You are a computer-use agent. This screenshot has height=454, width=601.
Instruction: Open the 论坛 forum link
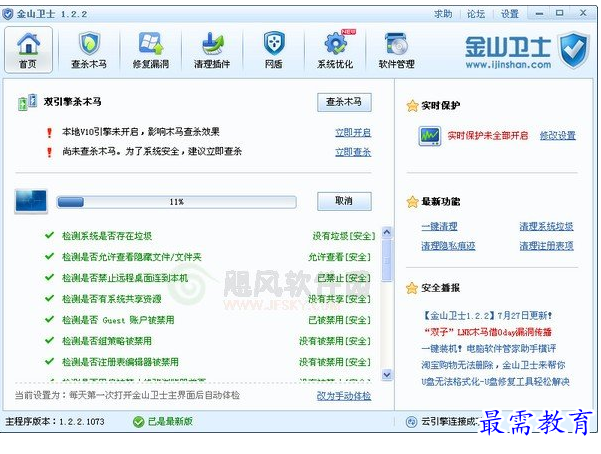[x=476, y=14]
